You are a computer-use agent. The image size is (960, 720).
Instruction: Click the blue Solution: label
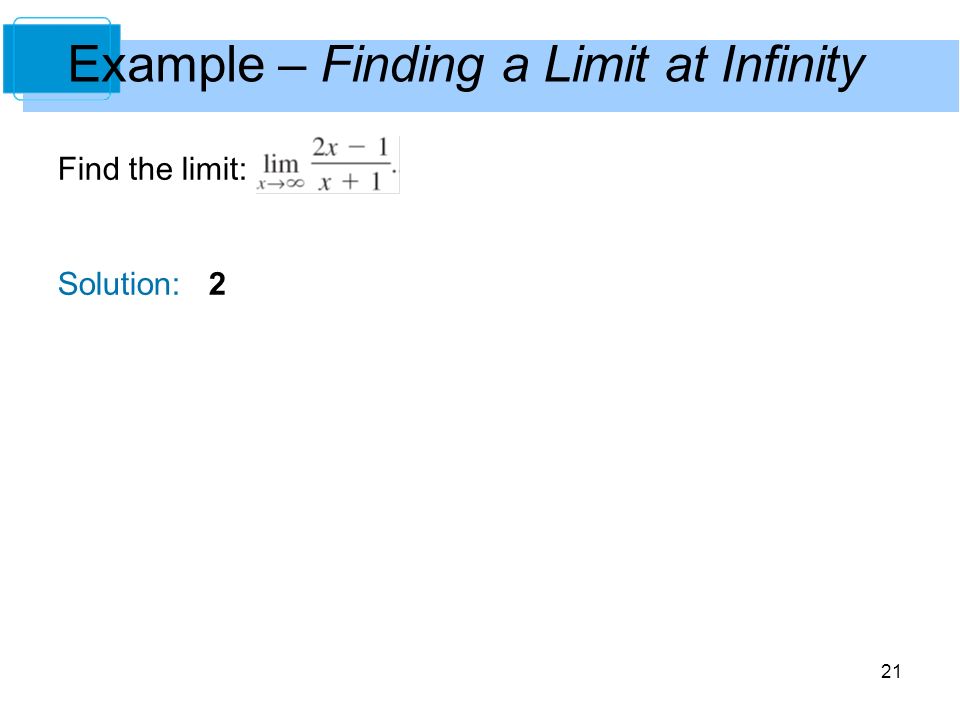[x=119, y=284]
